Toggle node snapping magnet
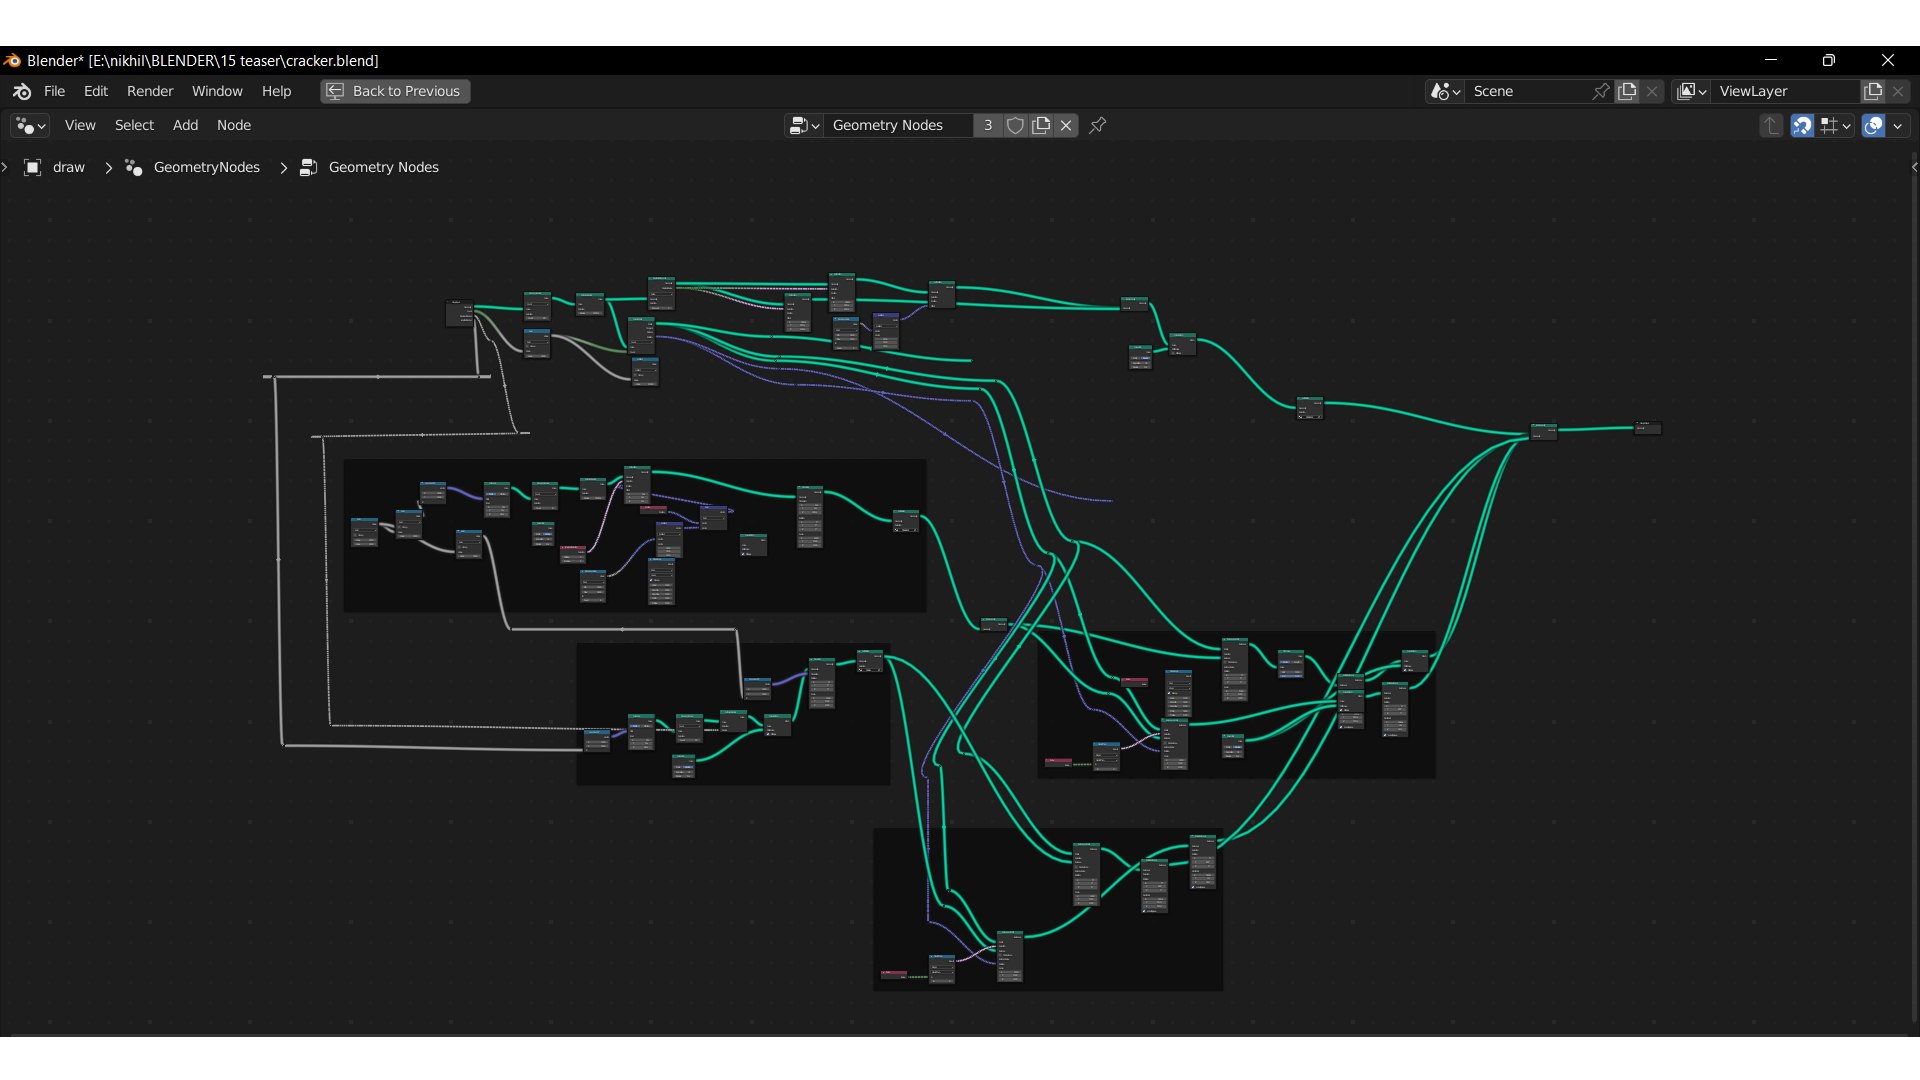This screenshot has width=1920, height=1080. pos(1802,125)
